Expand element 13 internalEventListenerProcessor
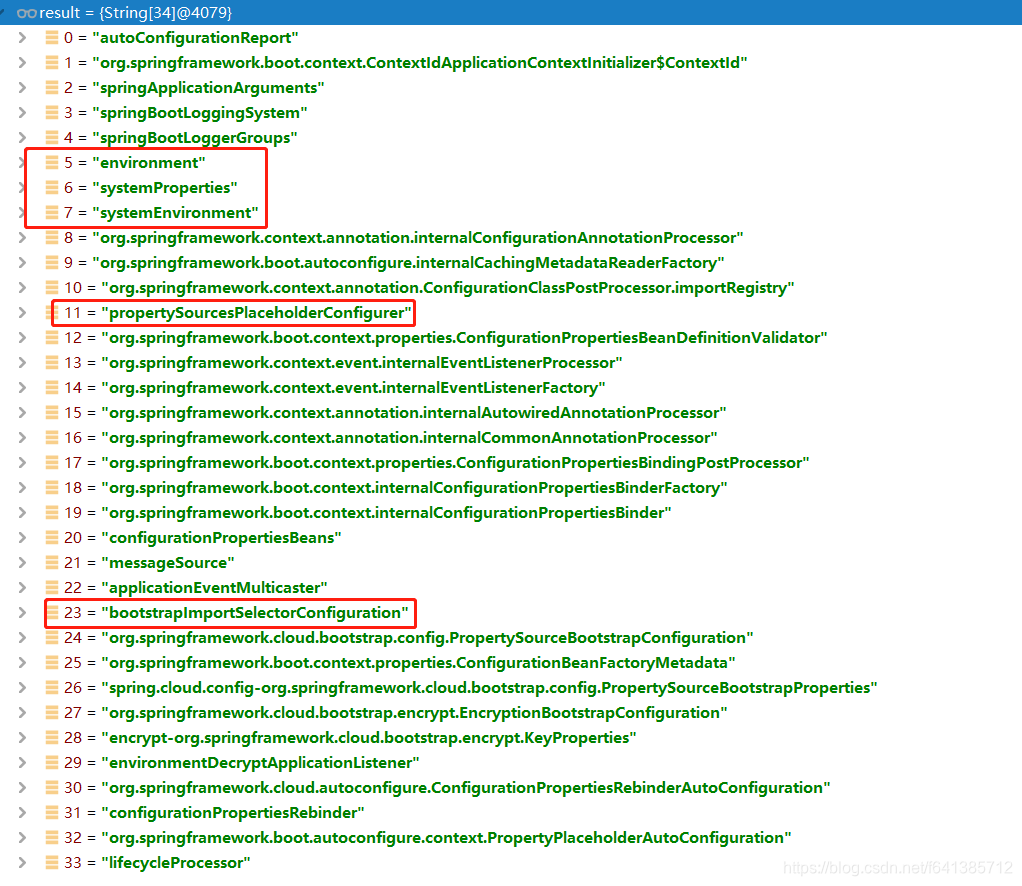Image resolution: width=1022 pixels, height=886 pixels. pyautogui.click(x=22, y=362)
